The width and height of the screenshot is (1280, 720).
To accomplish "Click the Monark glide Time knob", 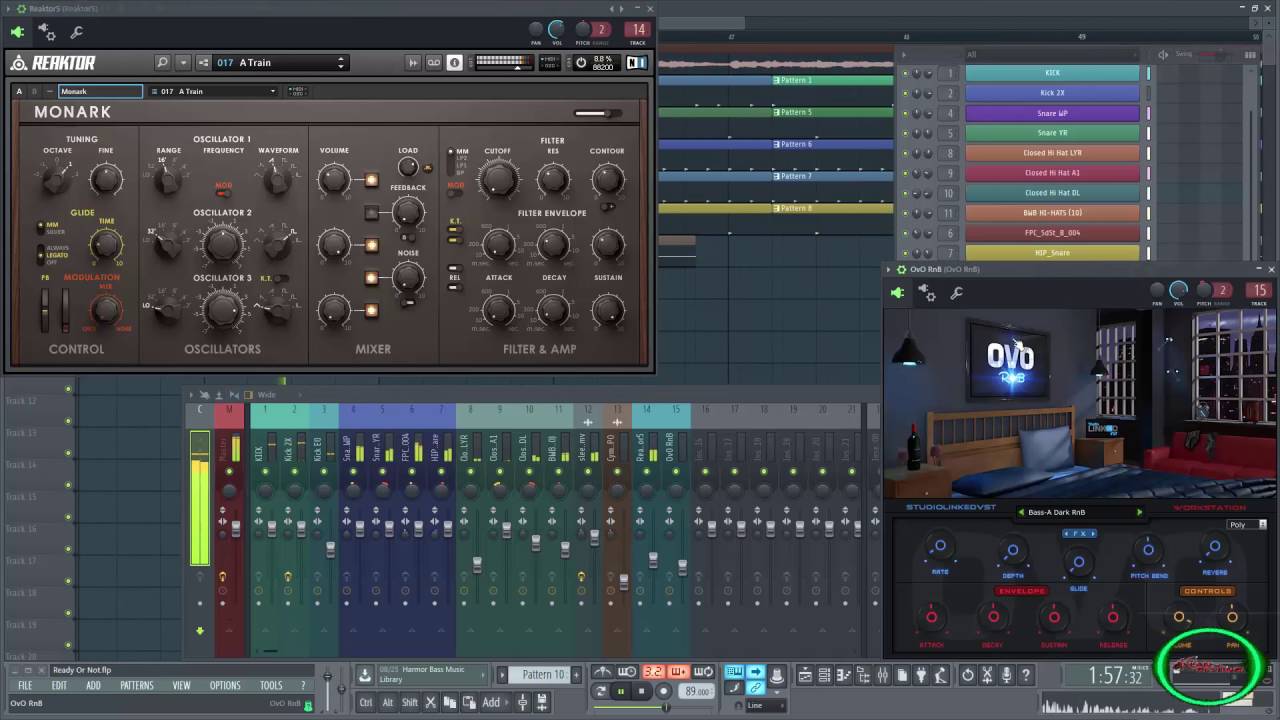I will tap(106, 244).
